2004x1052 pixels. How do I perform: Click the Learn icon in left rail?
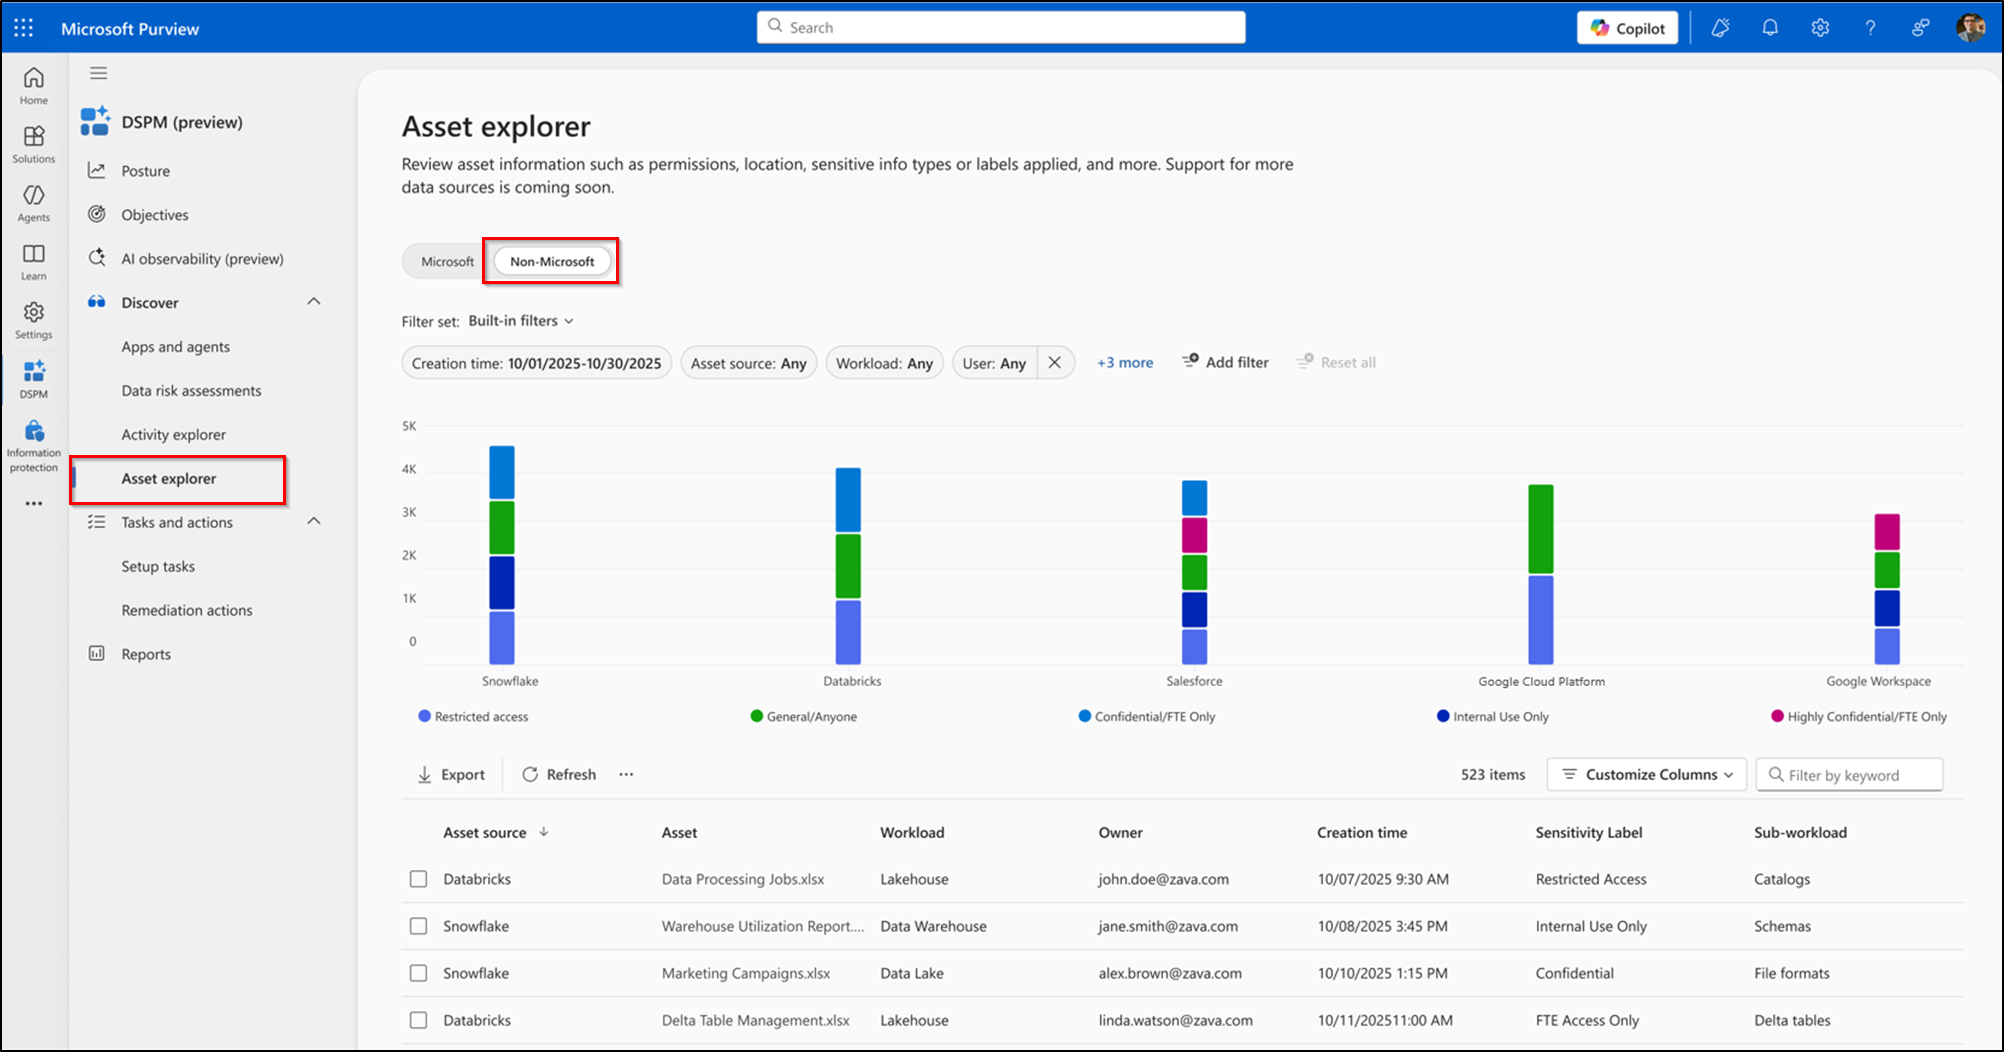point(33,260)
